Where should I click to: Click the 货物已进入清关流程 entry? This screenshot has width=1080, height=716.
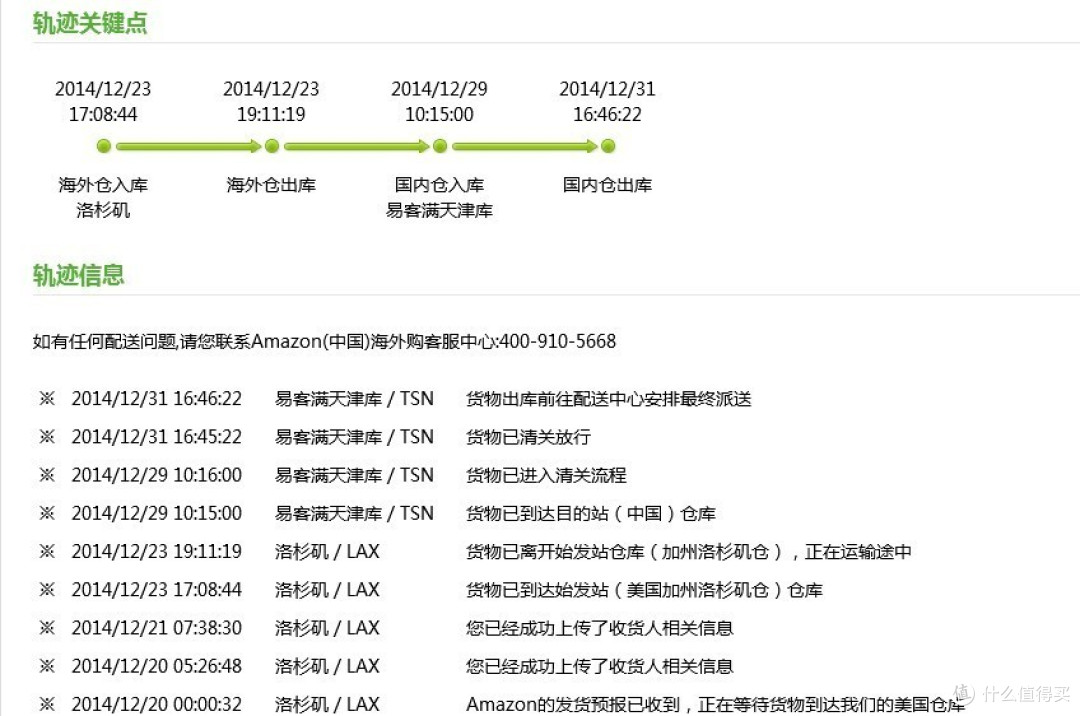[546, 475]
